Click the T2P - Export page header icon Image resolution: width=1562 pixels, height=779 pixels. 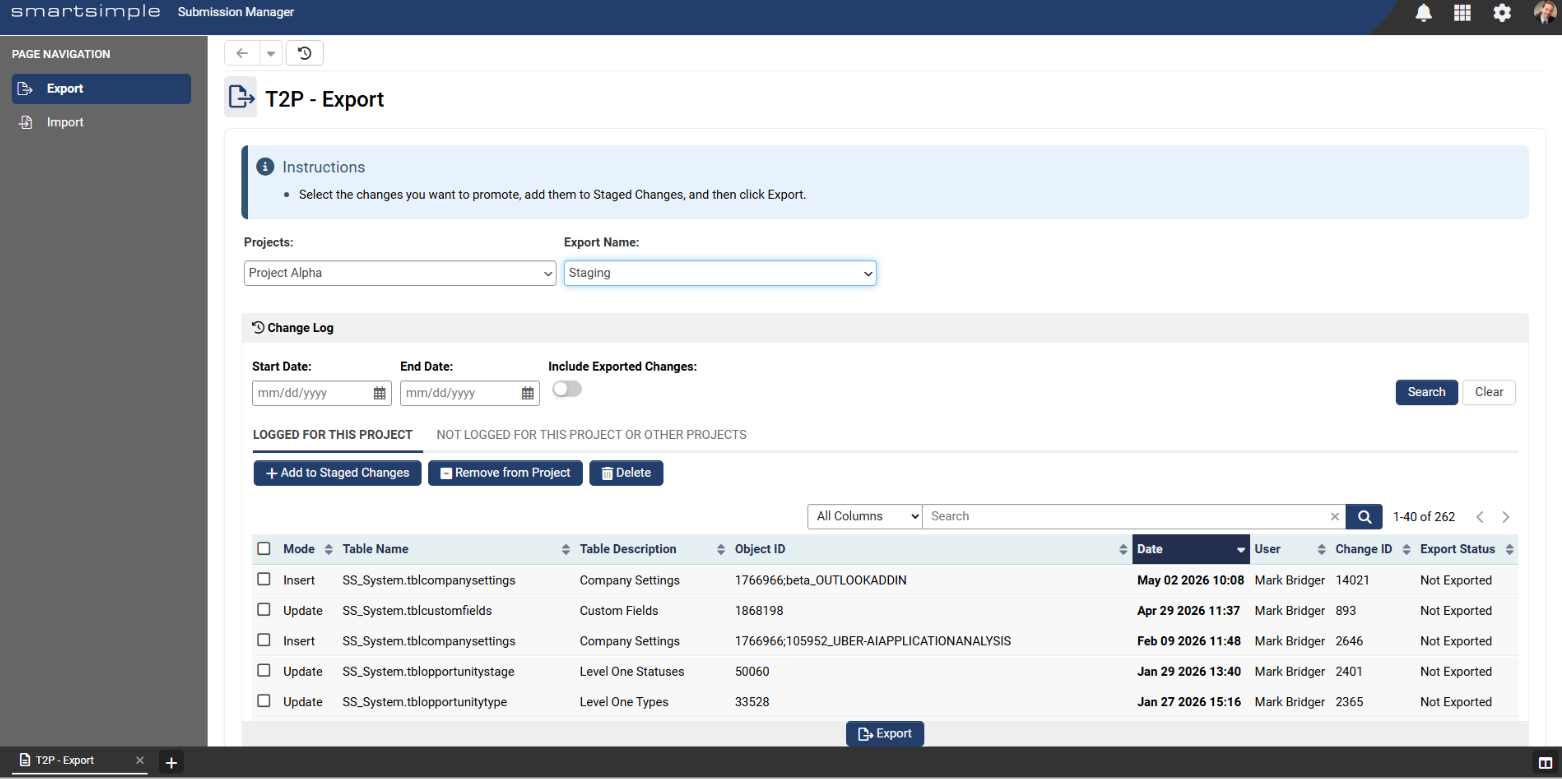pyautogui.click(x=240, y=97)
